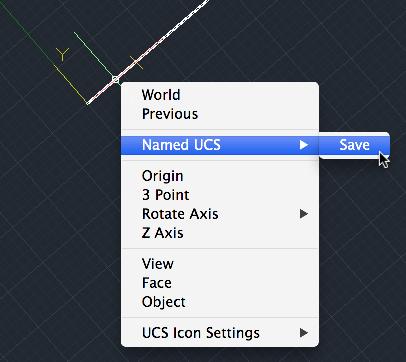Click the UCS icon origin circle grip
Image resolution: width=406 pixels, height=362 pixels.
pos(115,79)
